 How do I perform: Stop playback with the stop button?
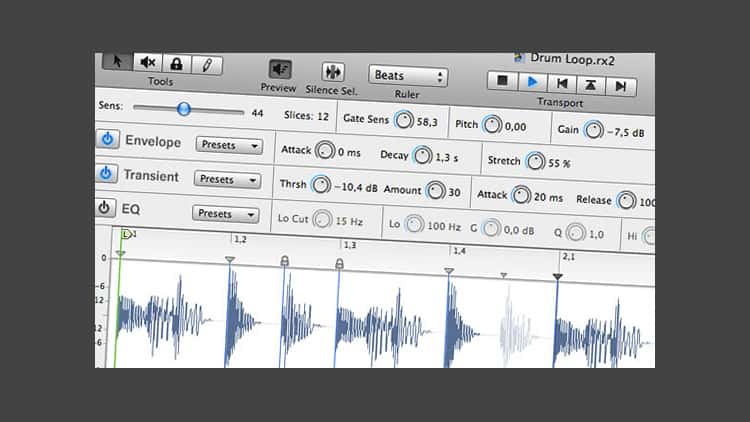point(502,80)
